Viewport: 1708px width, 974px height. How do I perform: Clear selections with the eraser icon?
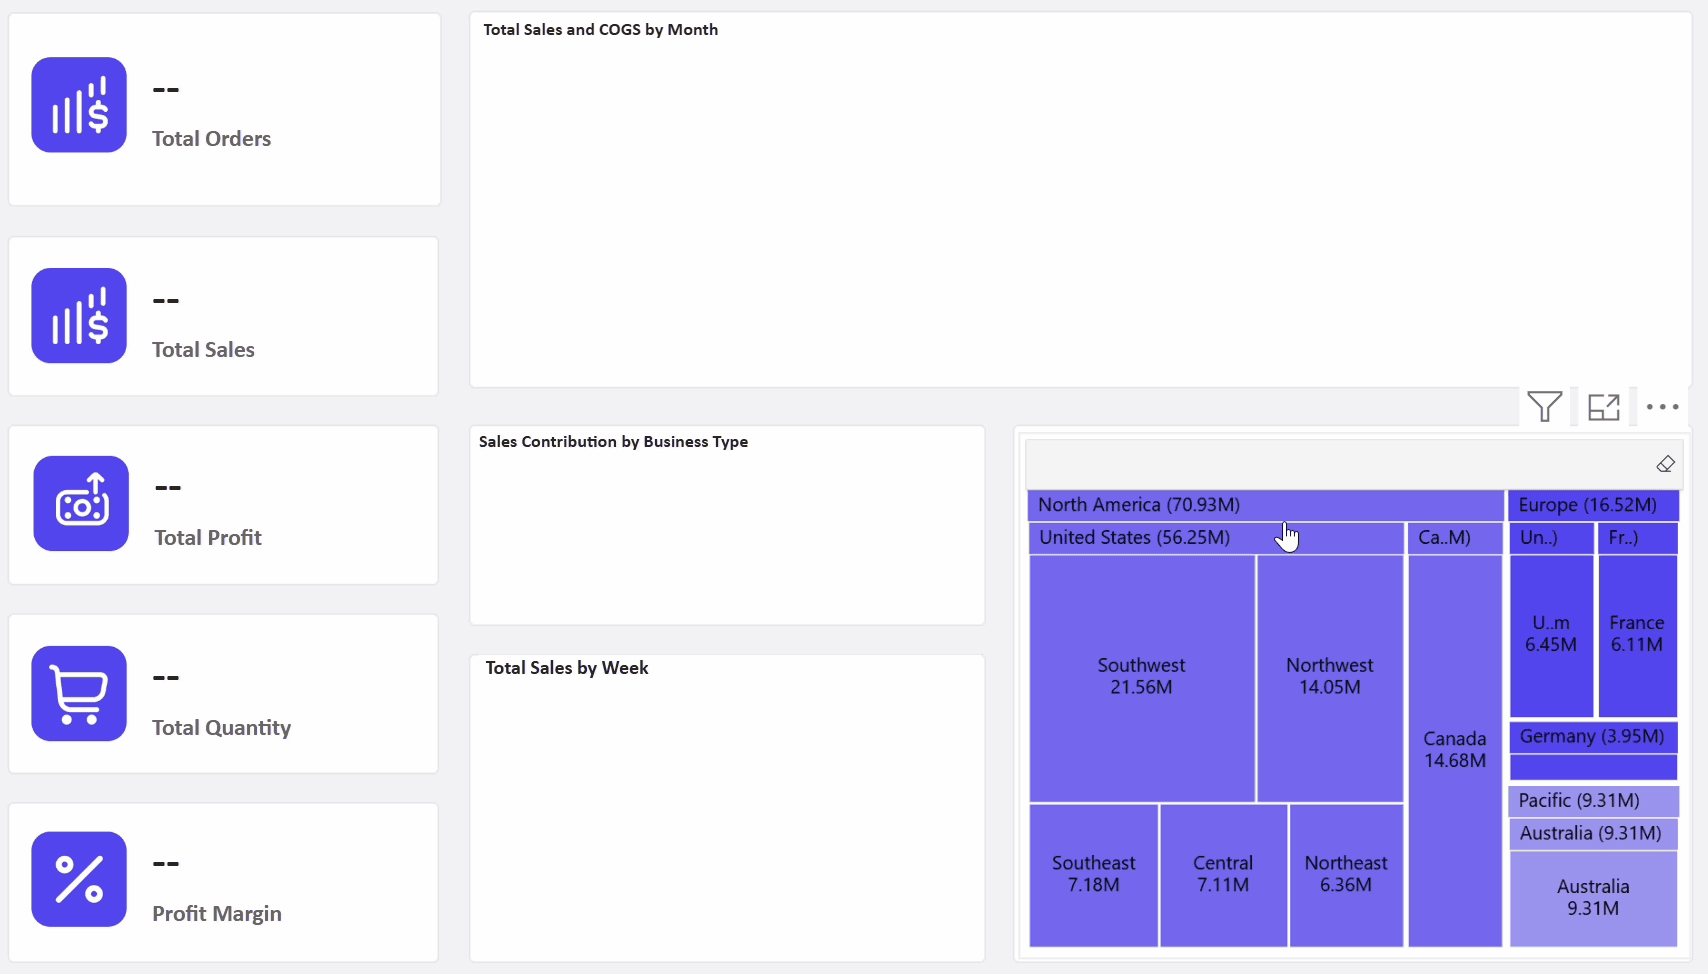pos(1665,464)
